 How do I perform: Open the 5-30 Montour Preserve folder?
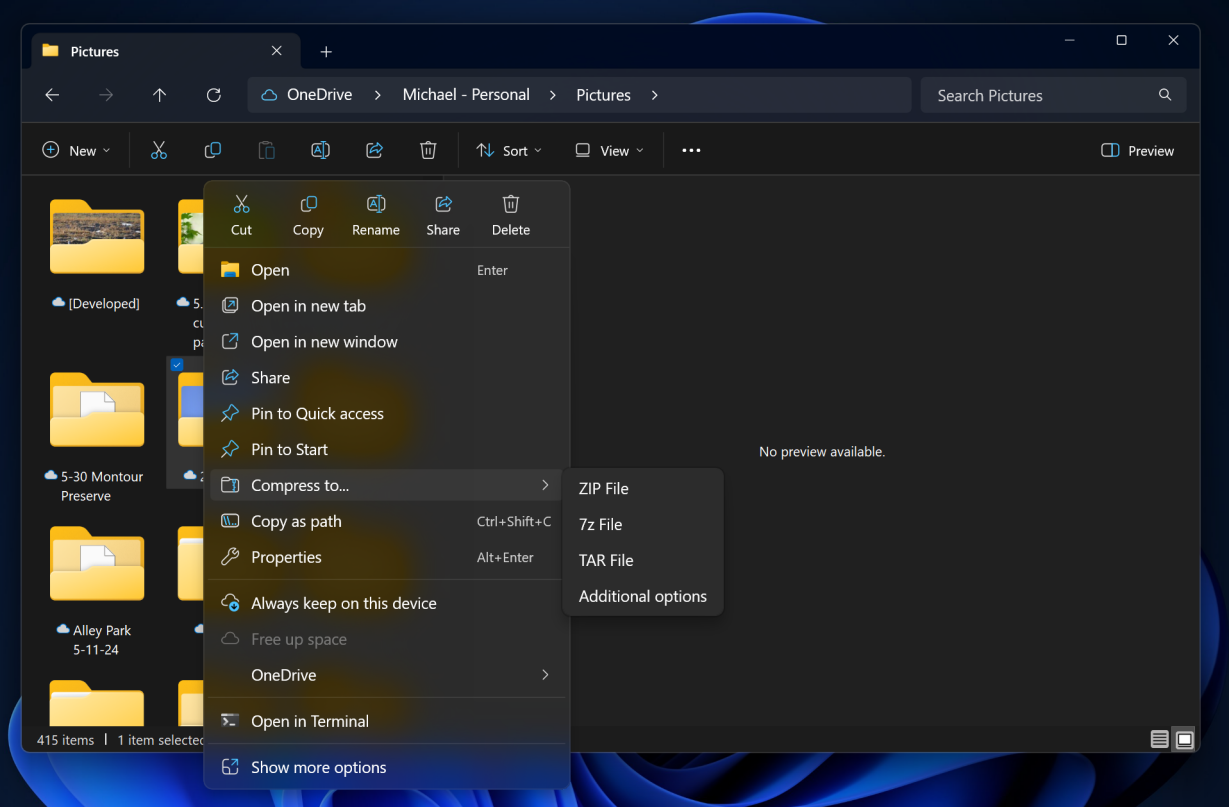(96, 409)
